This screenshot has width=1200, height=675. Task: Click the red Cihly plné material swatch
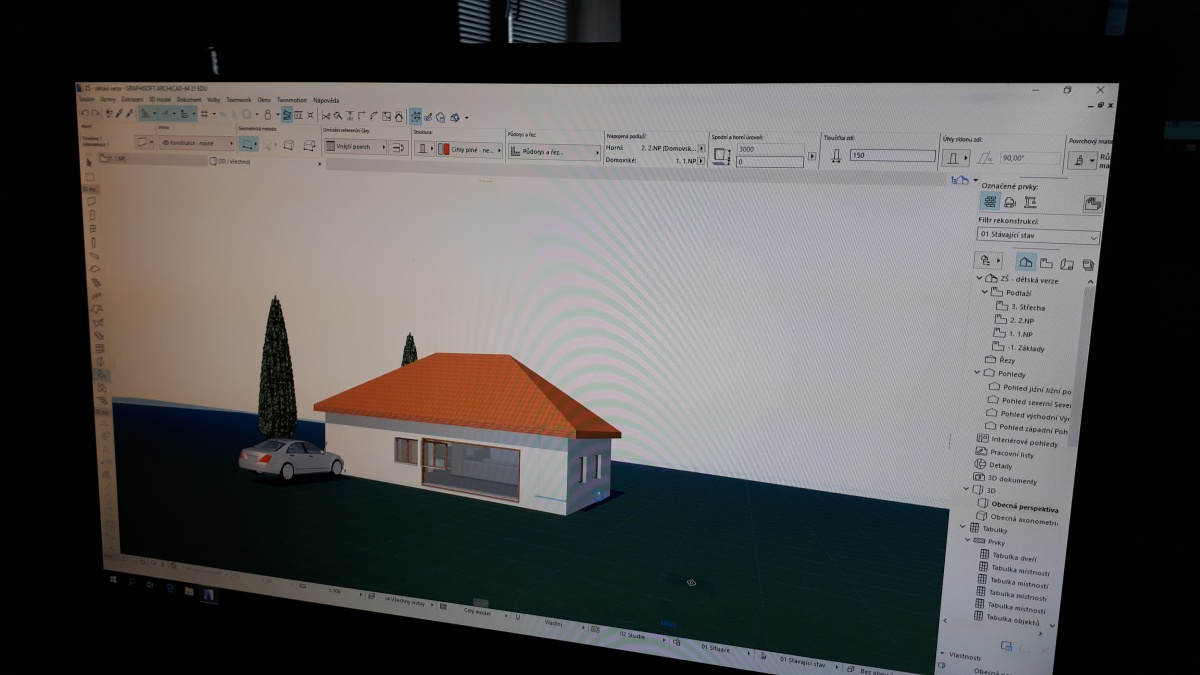pyautogui.click(x=444, y=149)
